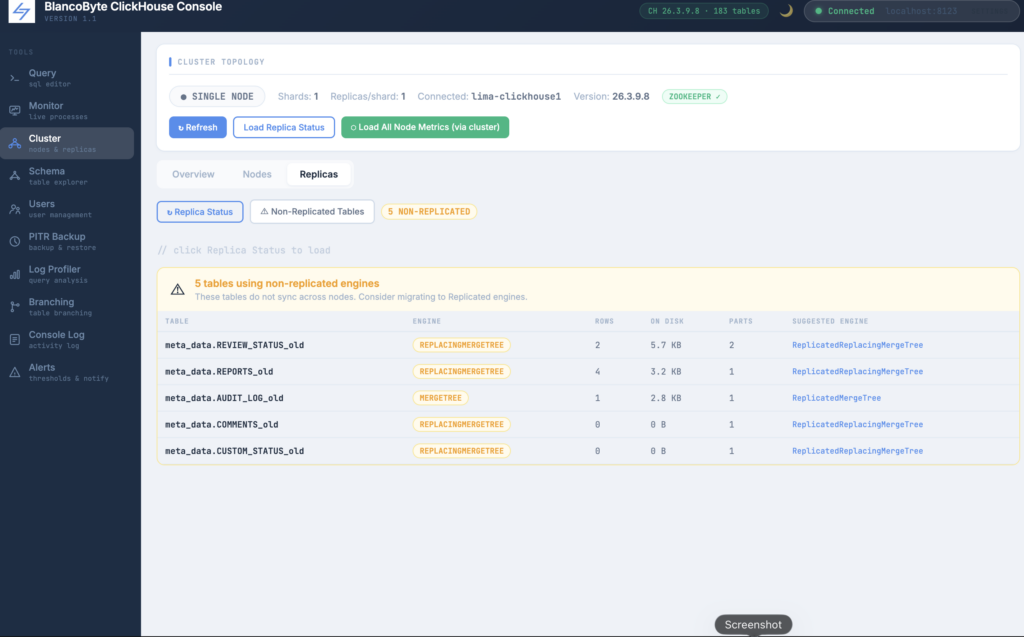Click ReplicatedReplacingMergeTree suggestion for REVIEW_STATUS_old
This screenshot has width=1024, height=637.
point(857,345)
